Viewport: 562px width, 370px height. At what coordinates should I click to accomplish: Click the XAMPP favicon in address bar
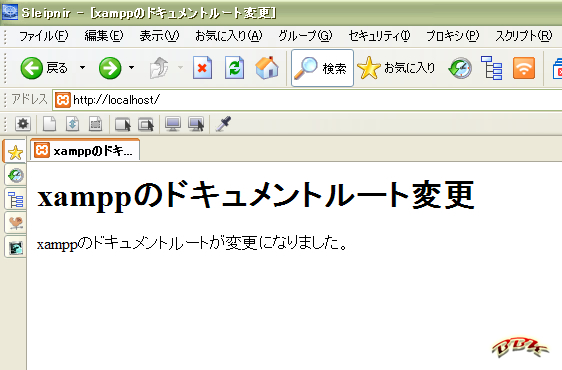click(x=62, y=100)
